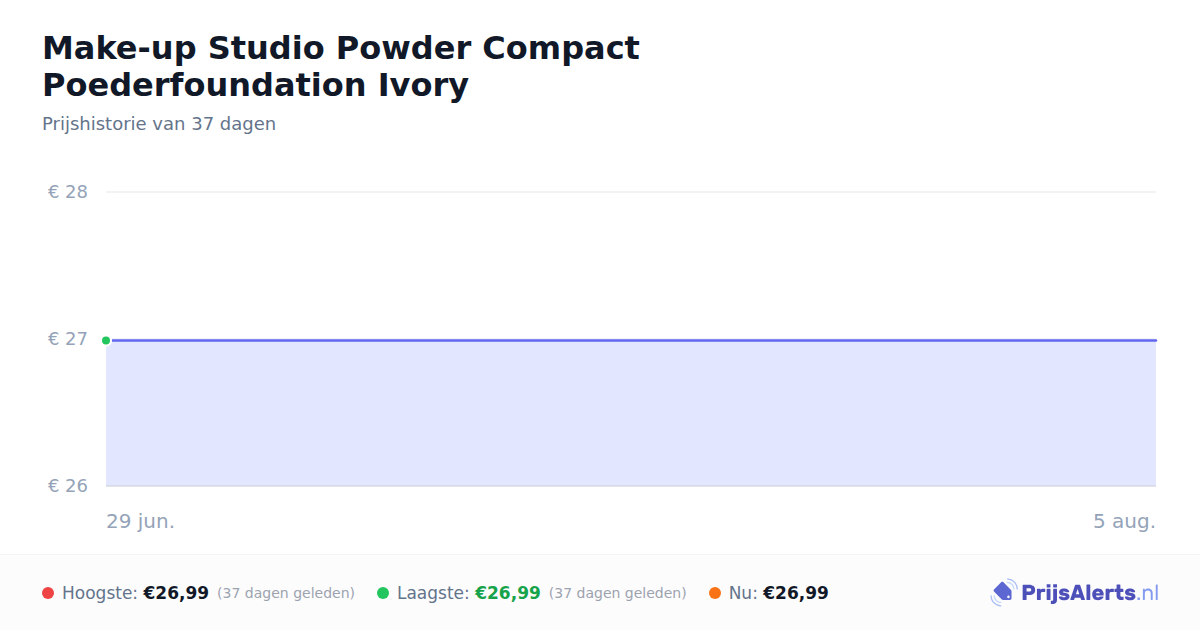Image resolution: width=1200 pixels, height=630 pixels.
Task: Click the orange Nu indicator dot
Action: click(715, 593)
